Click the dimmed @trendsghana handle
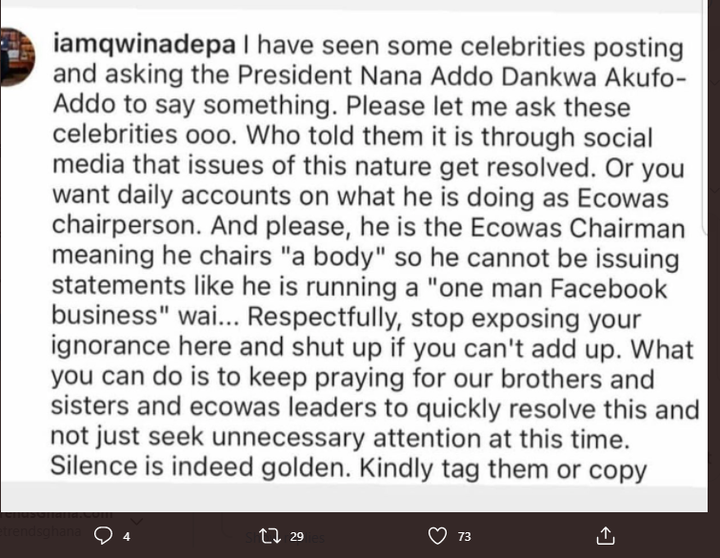720x558 pixels. pyautogui.click(x=41, y=531)
